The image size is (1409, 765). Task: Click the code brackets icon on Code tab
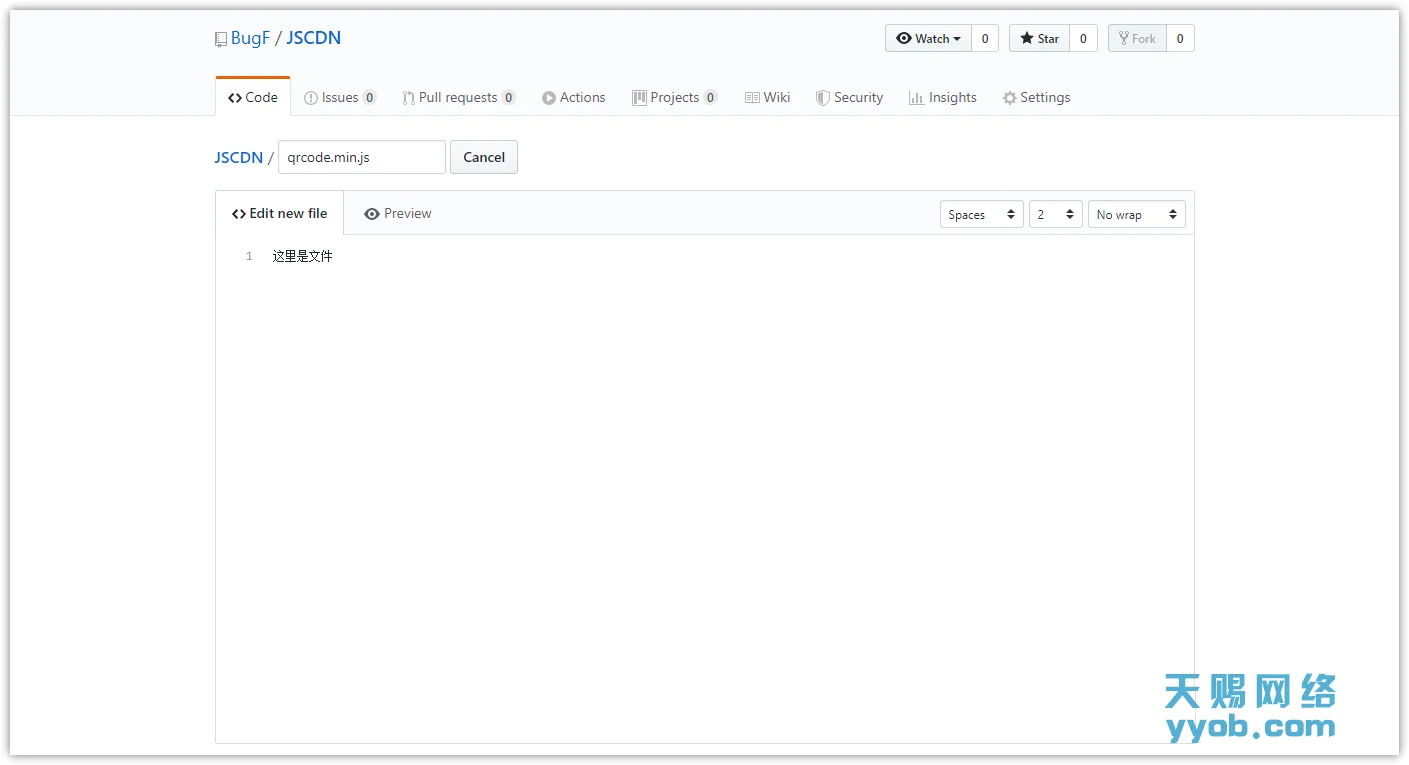point(235,96)
